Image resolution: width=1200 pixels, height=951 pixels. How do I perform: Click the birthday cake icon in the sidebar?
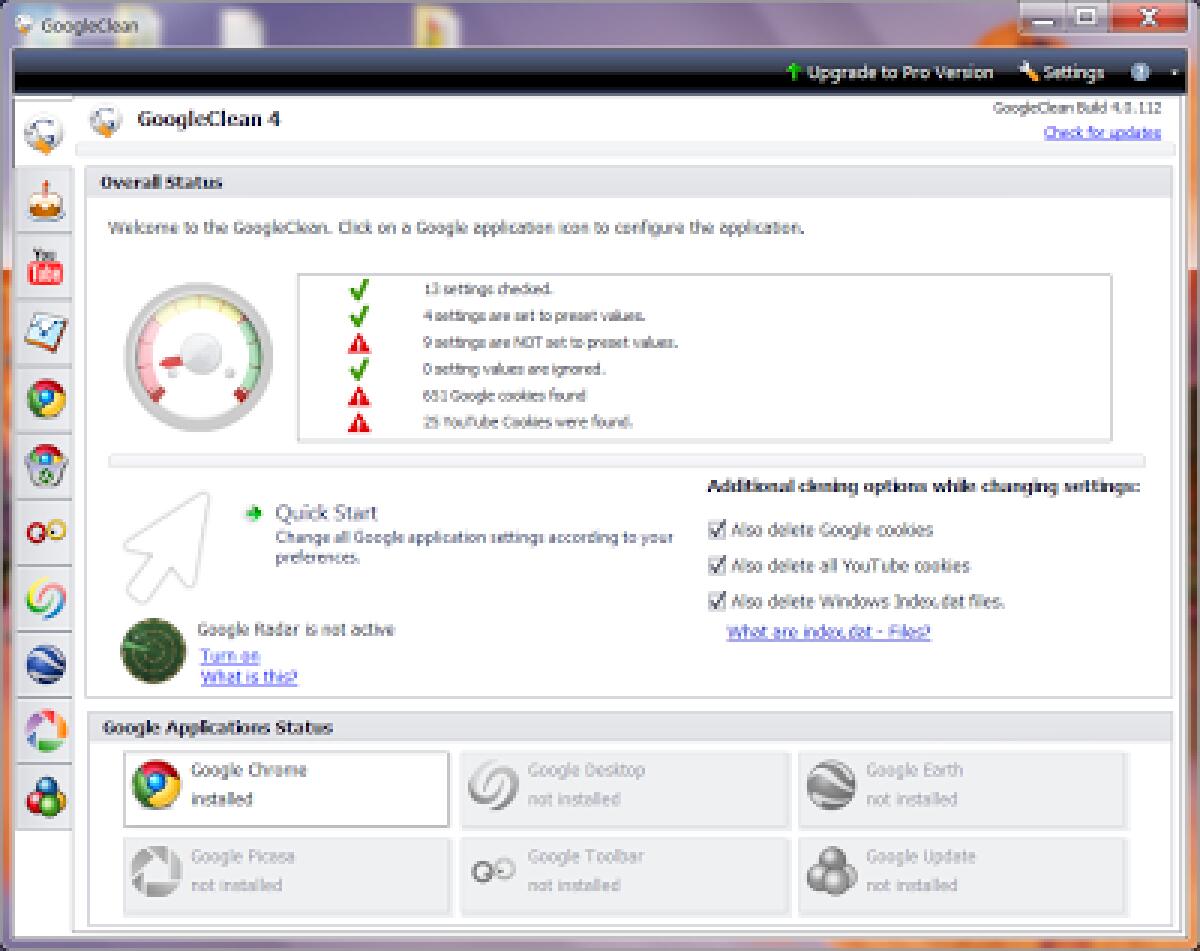pos(42,200)
